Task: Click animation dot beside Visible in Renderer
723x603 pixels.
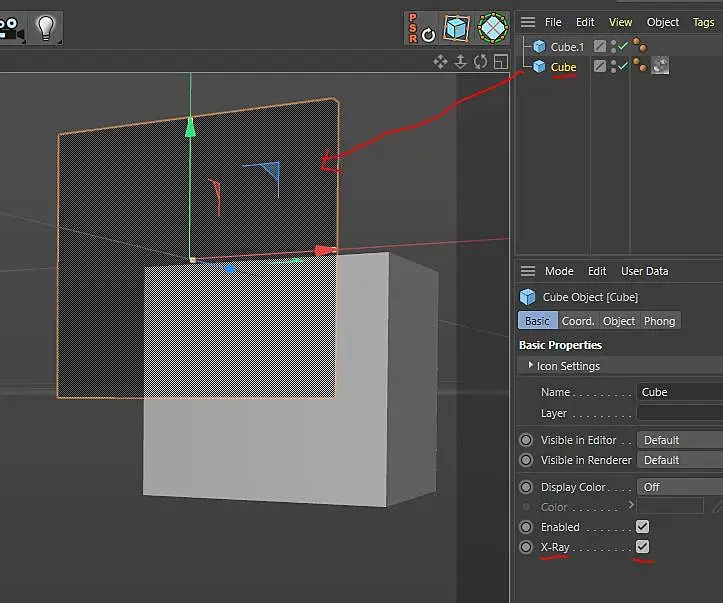Action: 526,460
